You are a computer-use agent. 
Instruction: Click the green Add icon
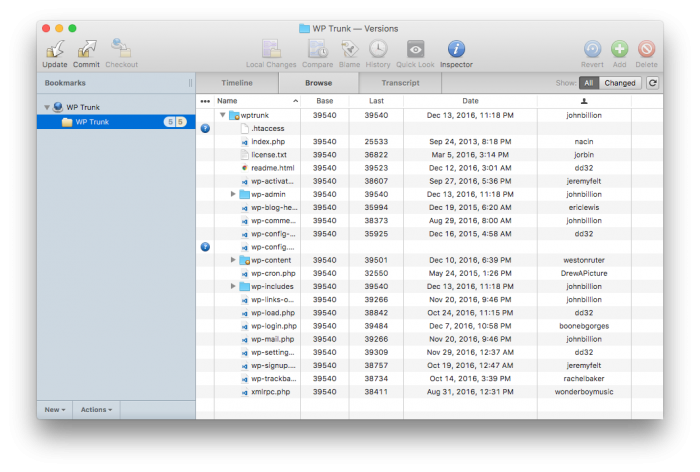click(x=620, y=49)
